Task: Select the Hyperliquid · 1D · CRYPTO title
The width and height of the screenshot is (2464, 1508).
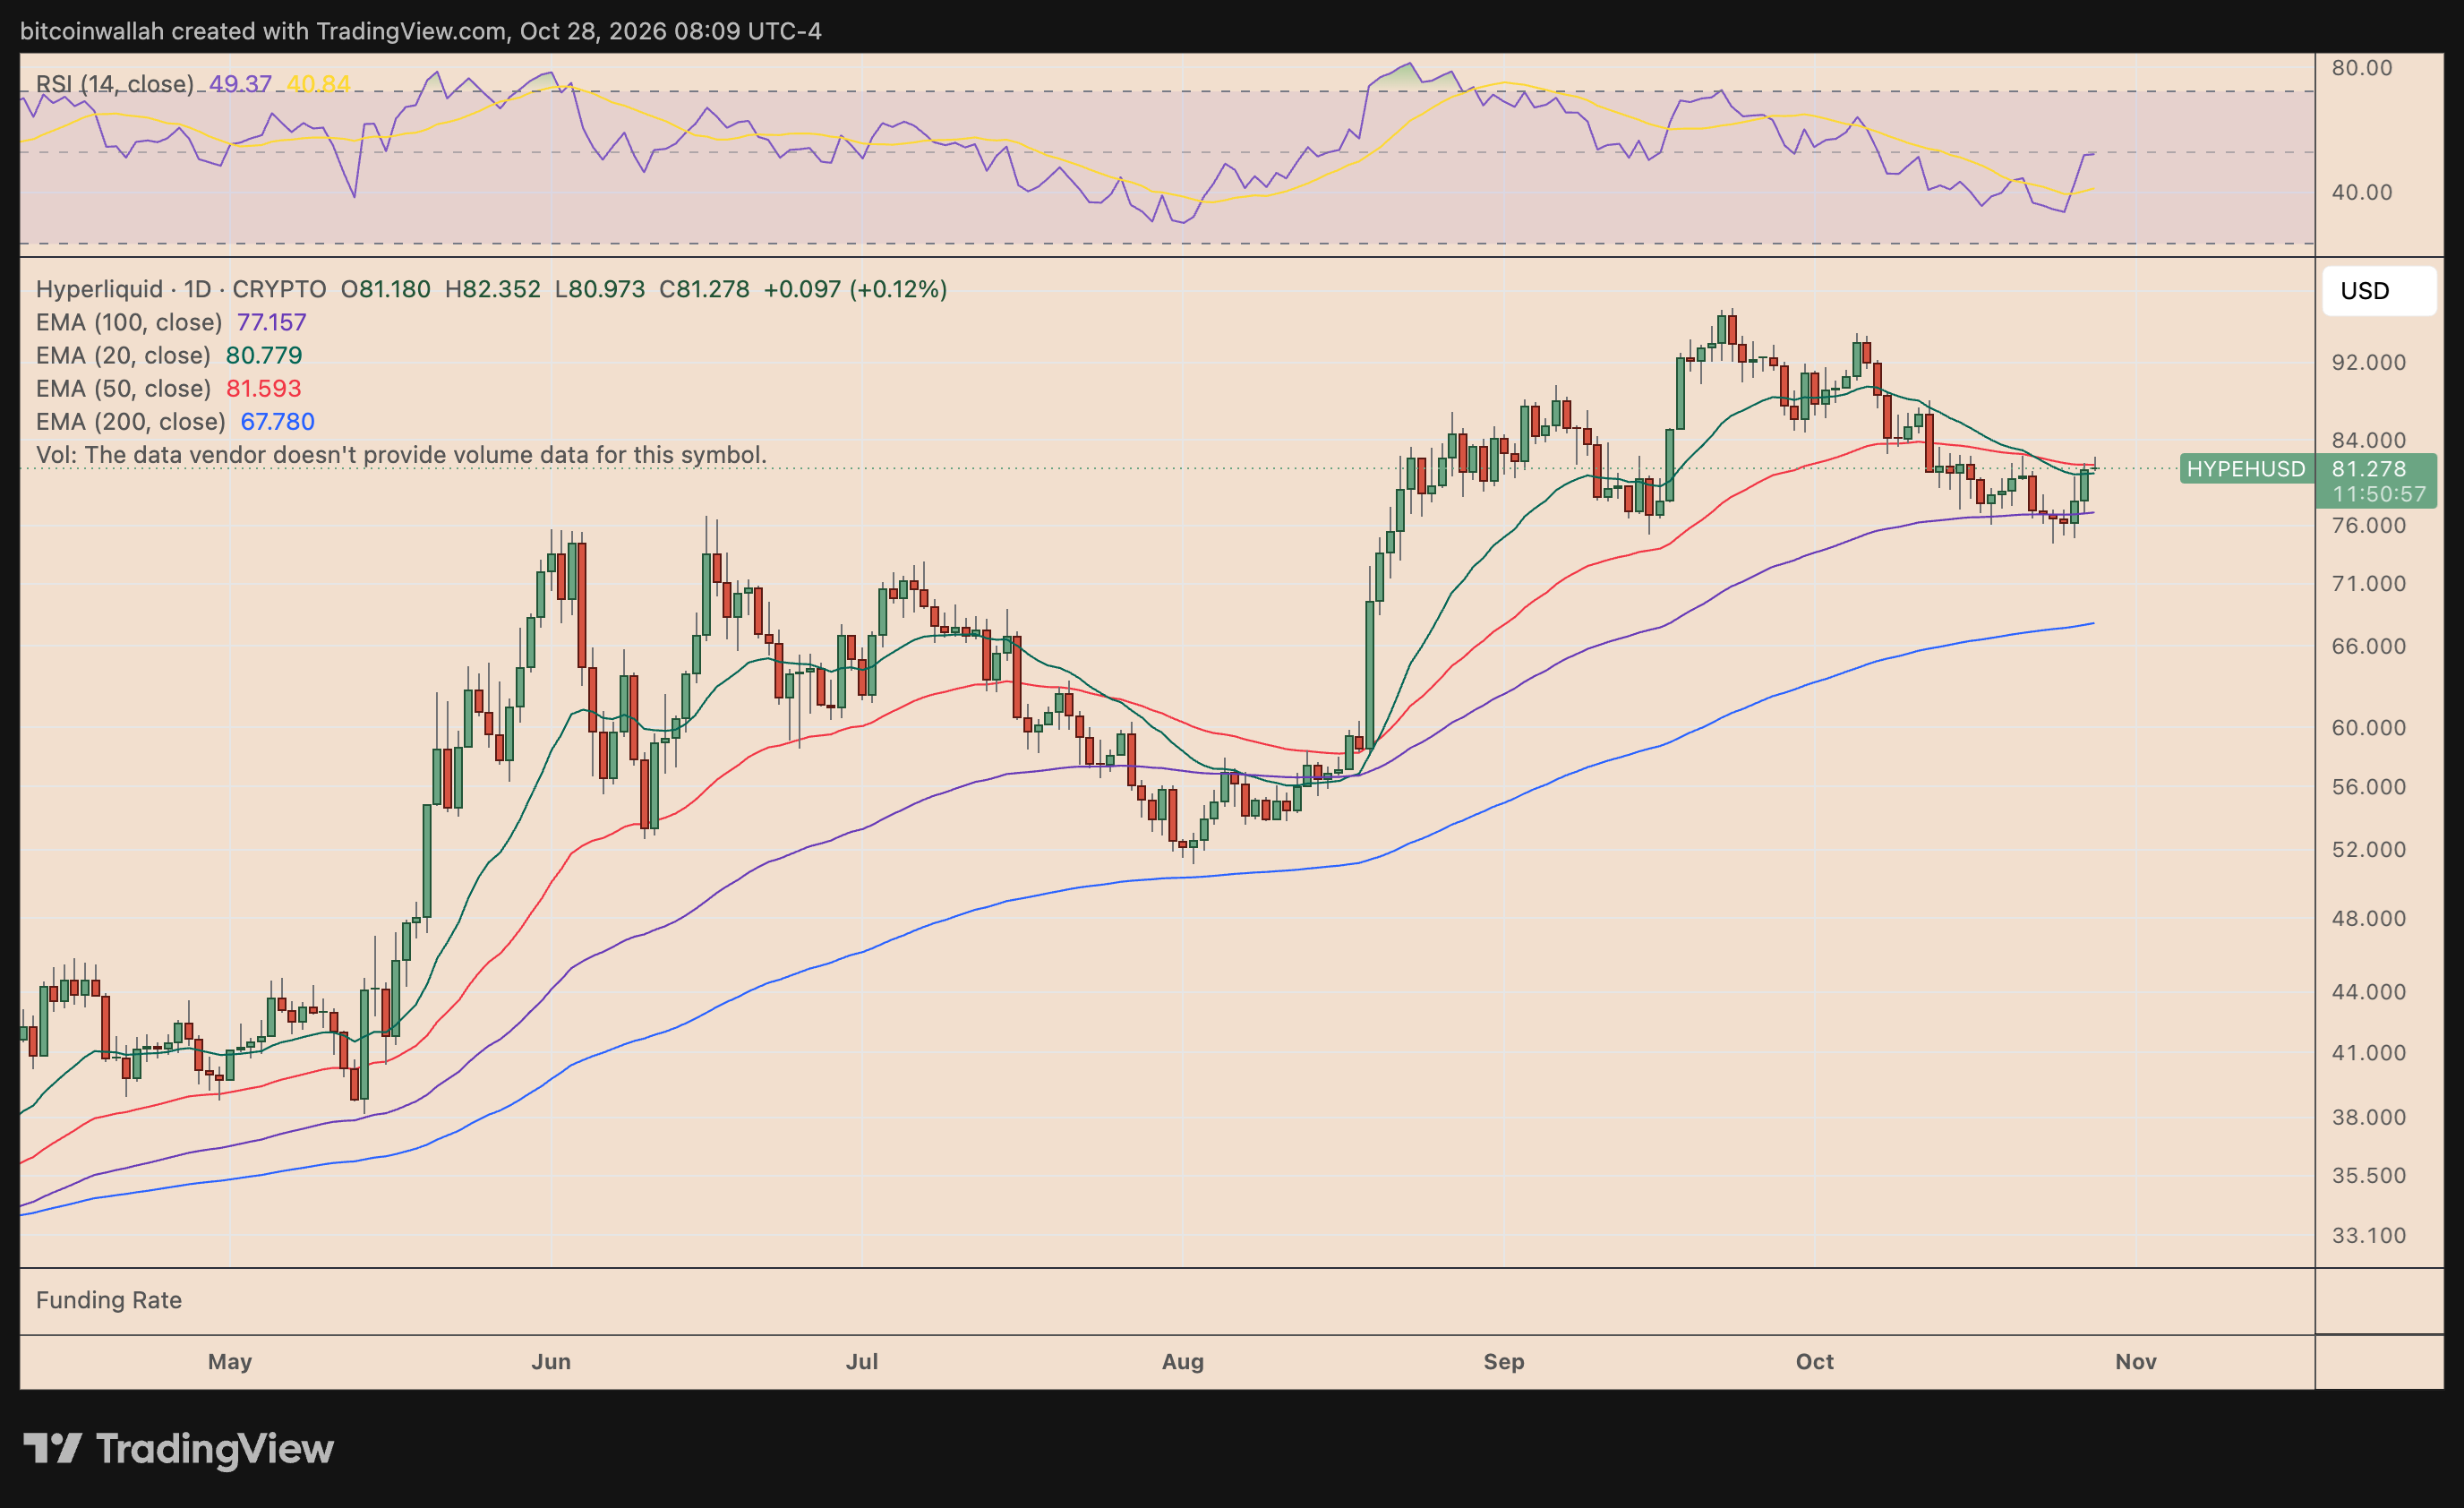Action: coord(181,289)
